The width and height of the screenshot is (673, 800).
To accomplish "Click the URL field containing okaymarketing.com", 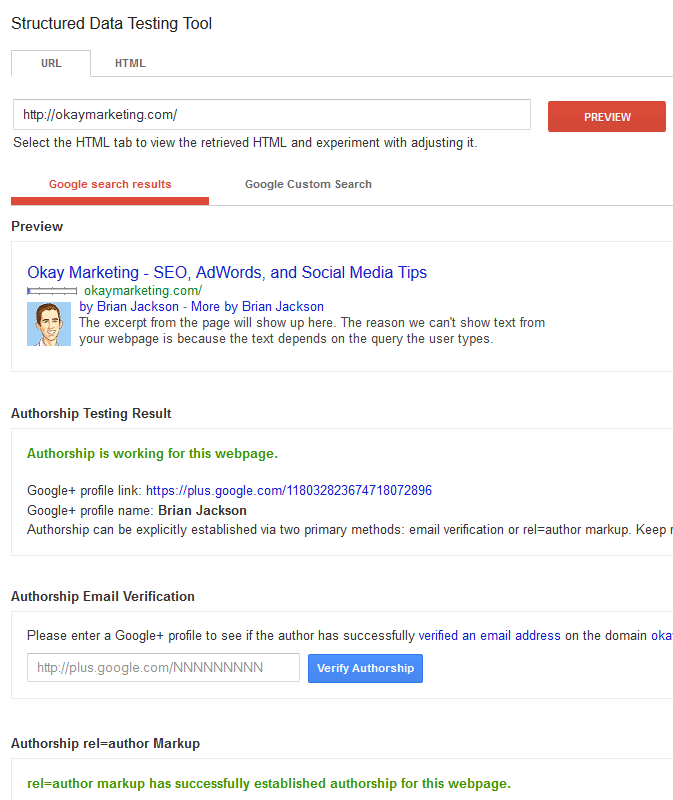I will point(271,115).
